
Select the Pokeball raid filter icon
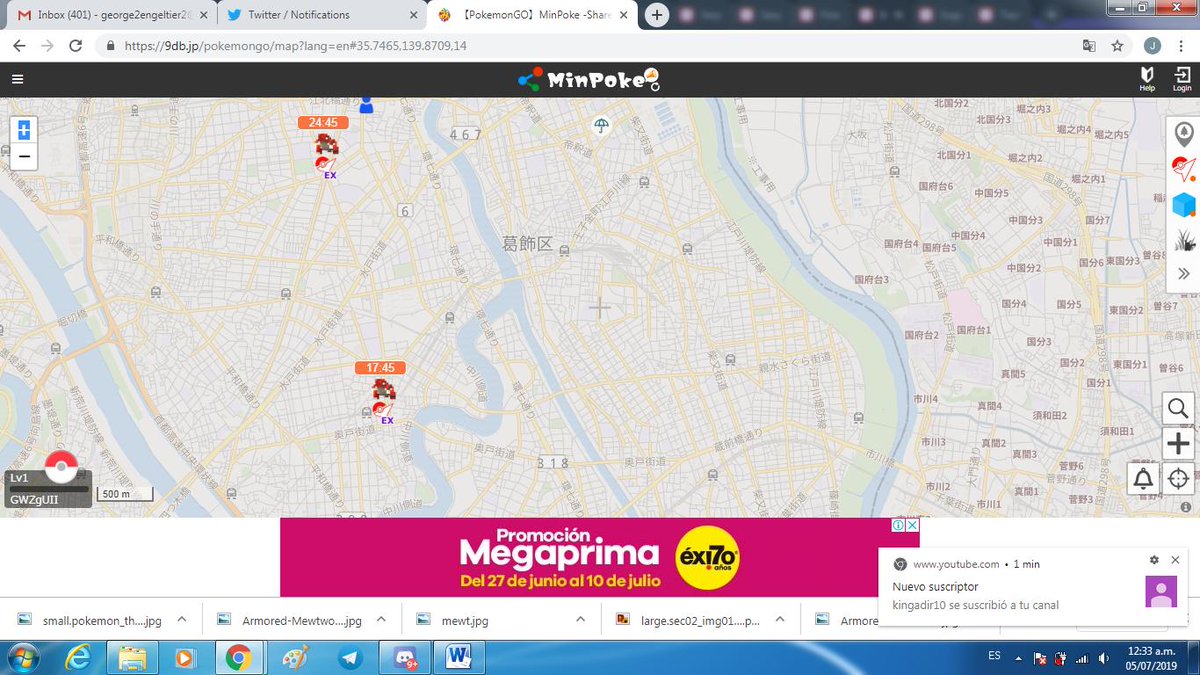(x=1184, y=169)
